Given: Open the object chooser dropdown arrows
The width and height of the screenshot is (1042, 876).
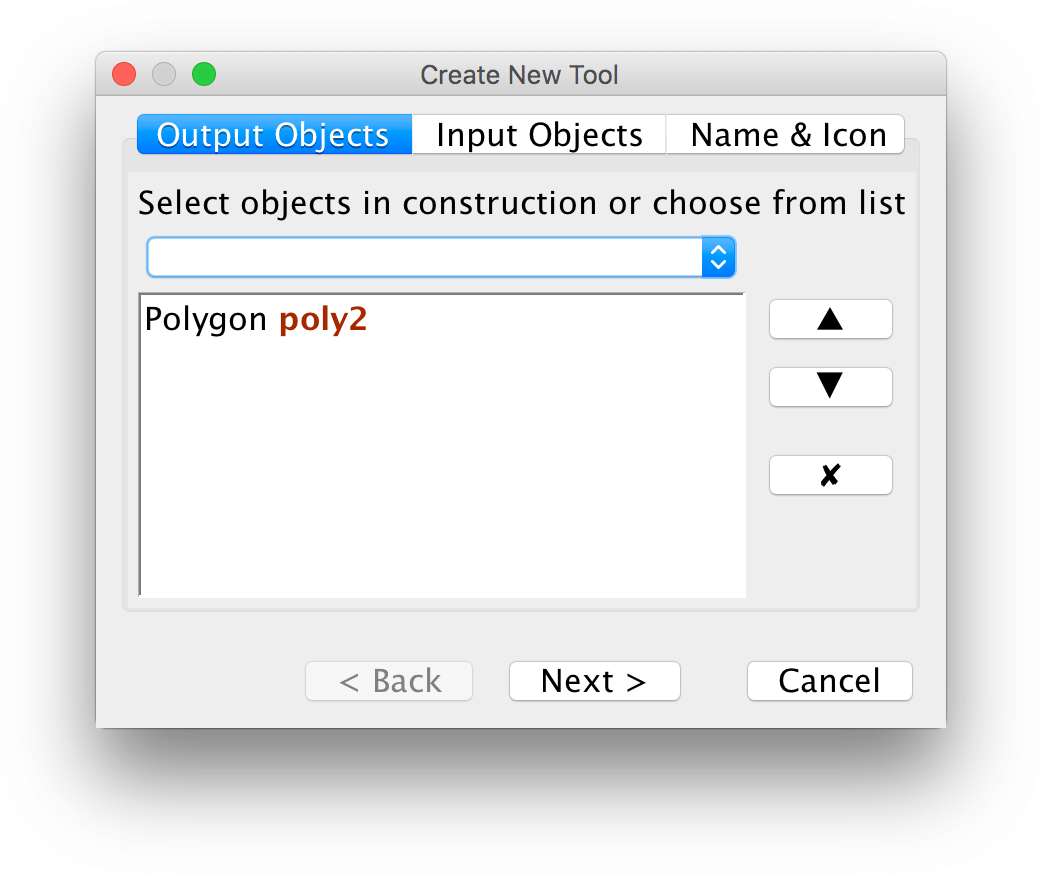Looking at the screenshot, I should [718, 257].
